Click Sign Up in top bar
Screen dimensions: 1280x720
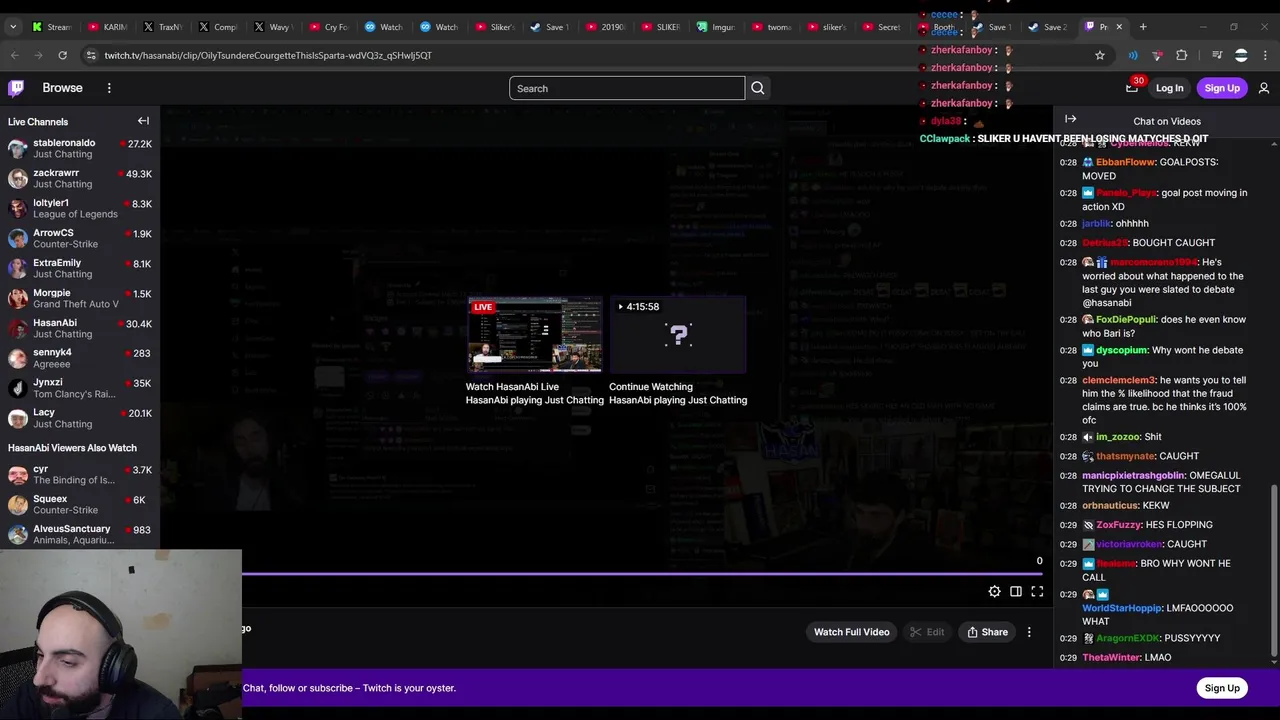tap(1222, 88)
